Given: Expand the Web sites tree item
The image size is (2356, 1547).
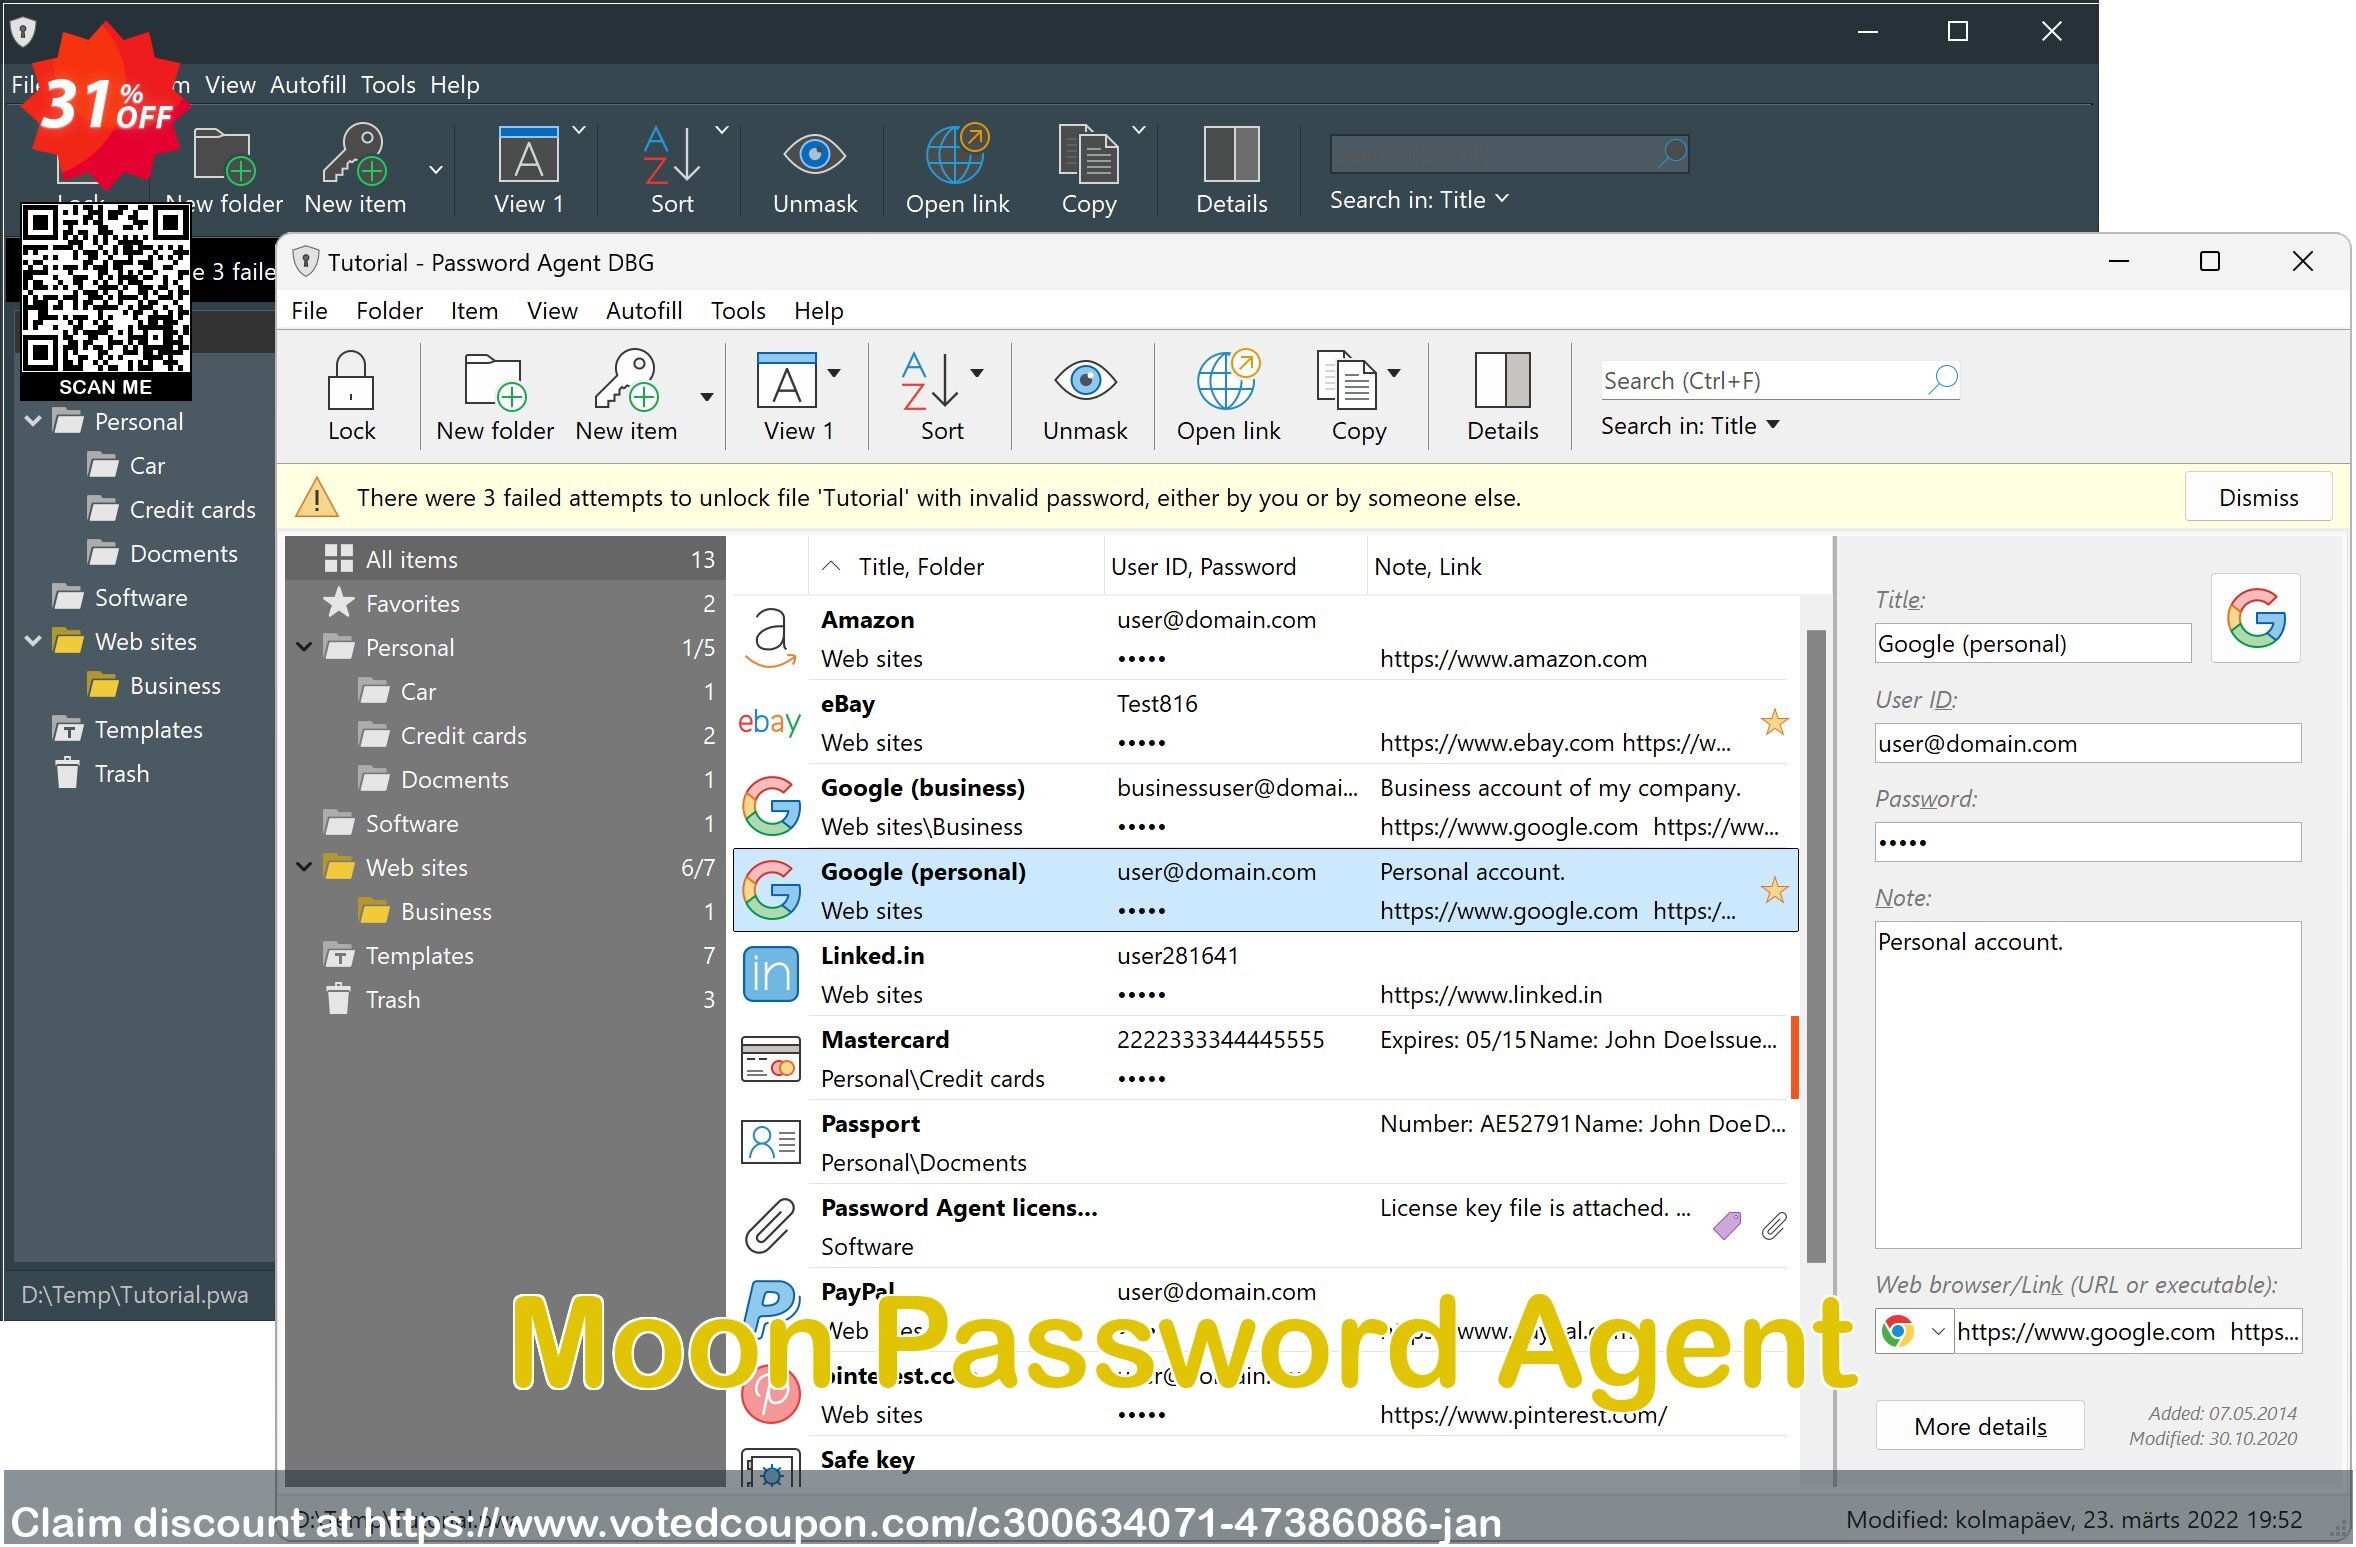Looking at the screenshot, I should click(31, 641).
